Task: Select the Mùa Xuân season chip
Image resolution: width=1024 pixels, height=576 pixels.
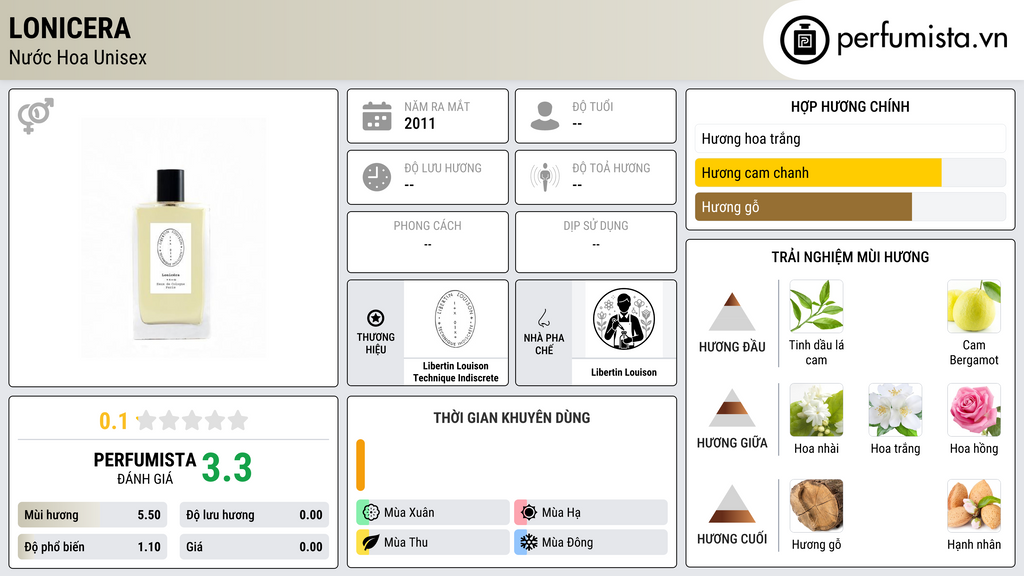Action: click(x=433, y=513)
